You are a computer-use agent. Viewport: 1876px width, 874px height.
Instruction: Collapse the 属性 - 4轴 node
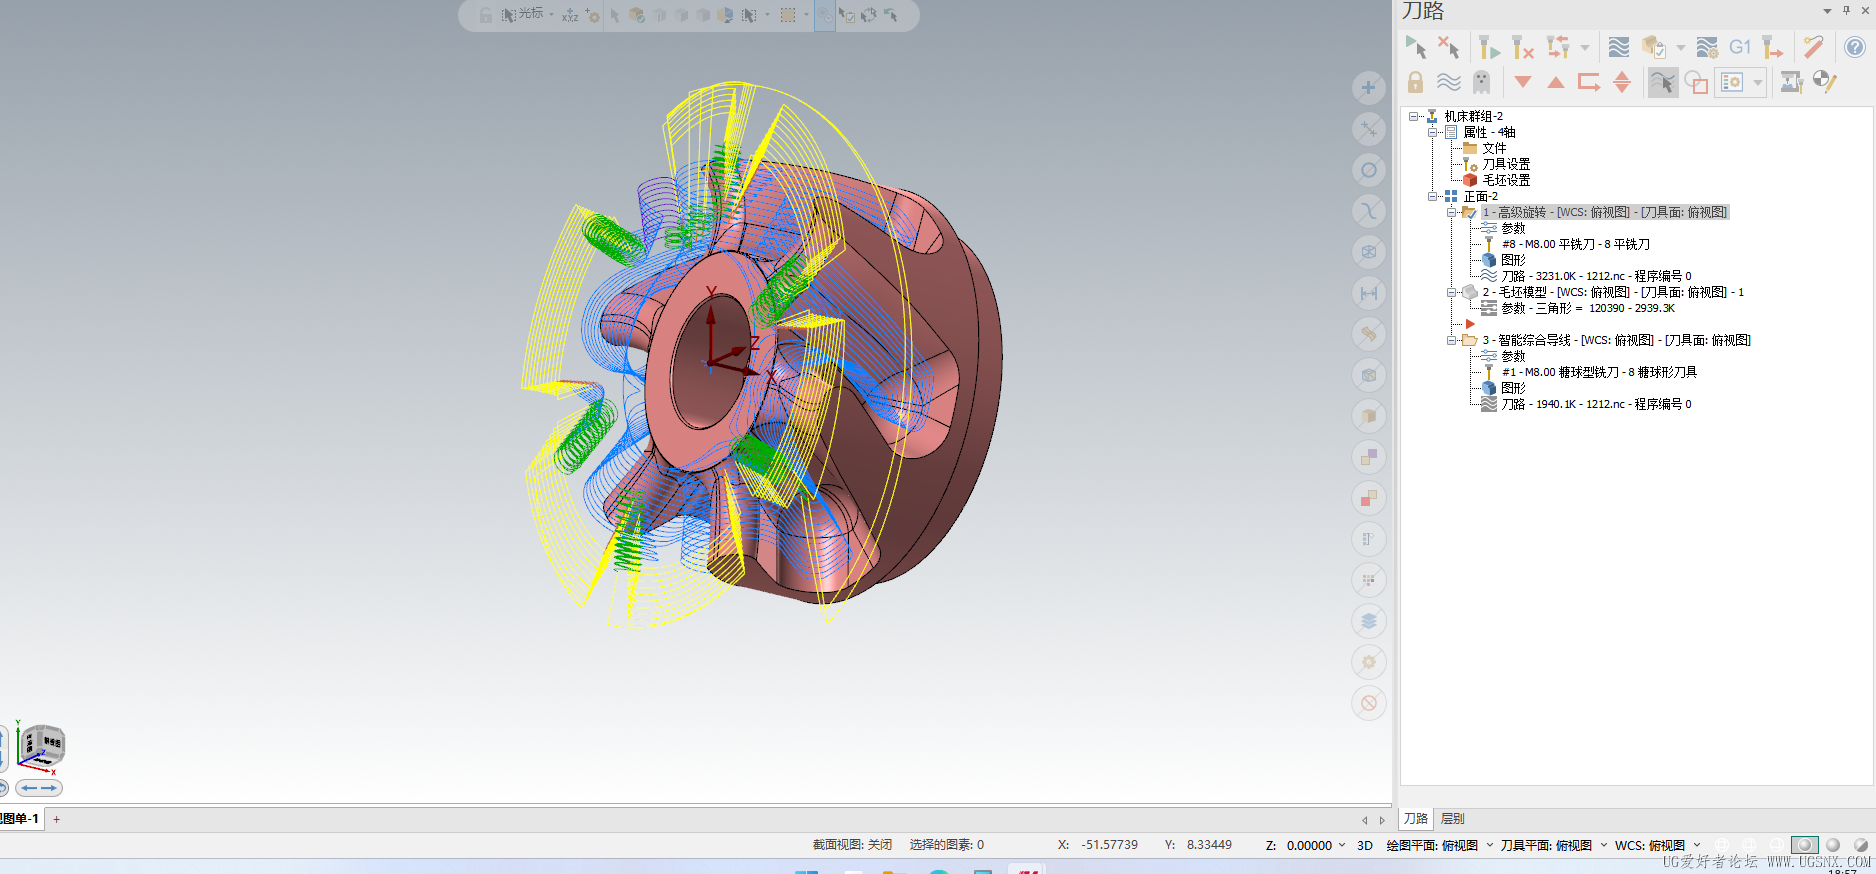tap(1433, 132)
